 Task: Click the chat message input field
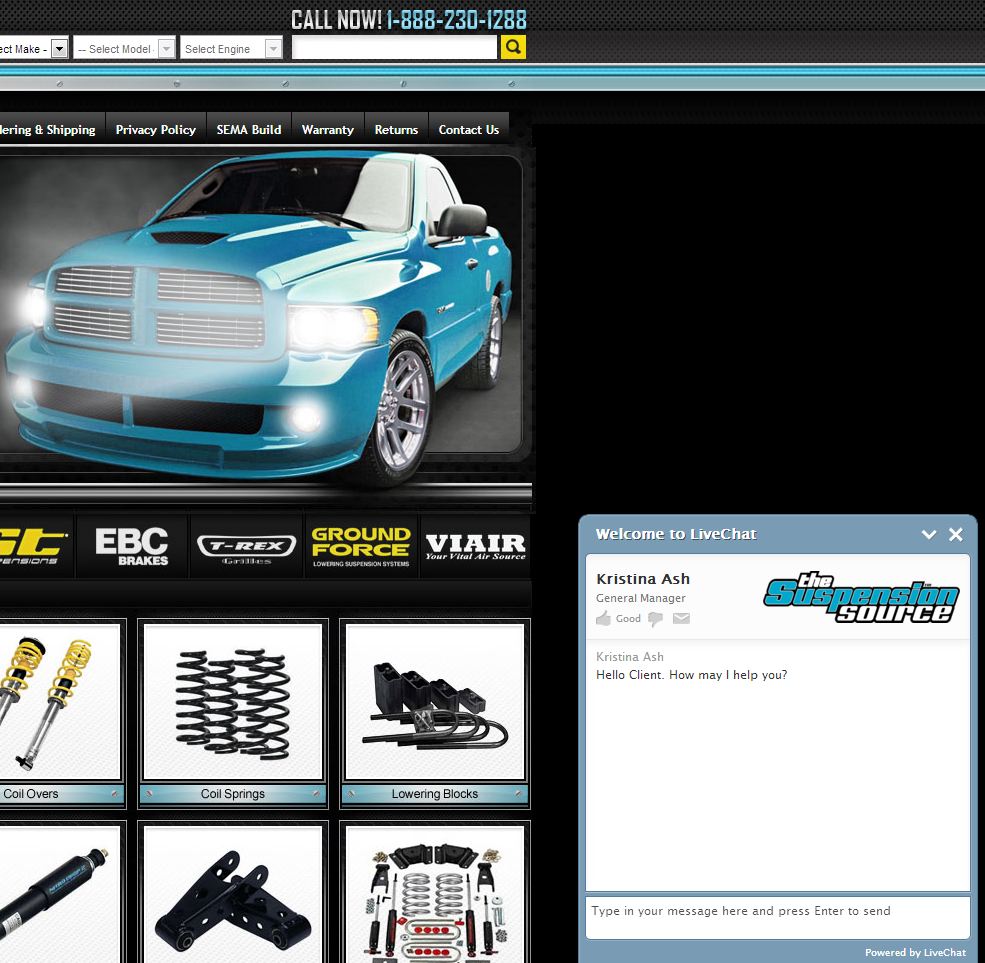pyautogui.click(x=778, y=917)
